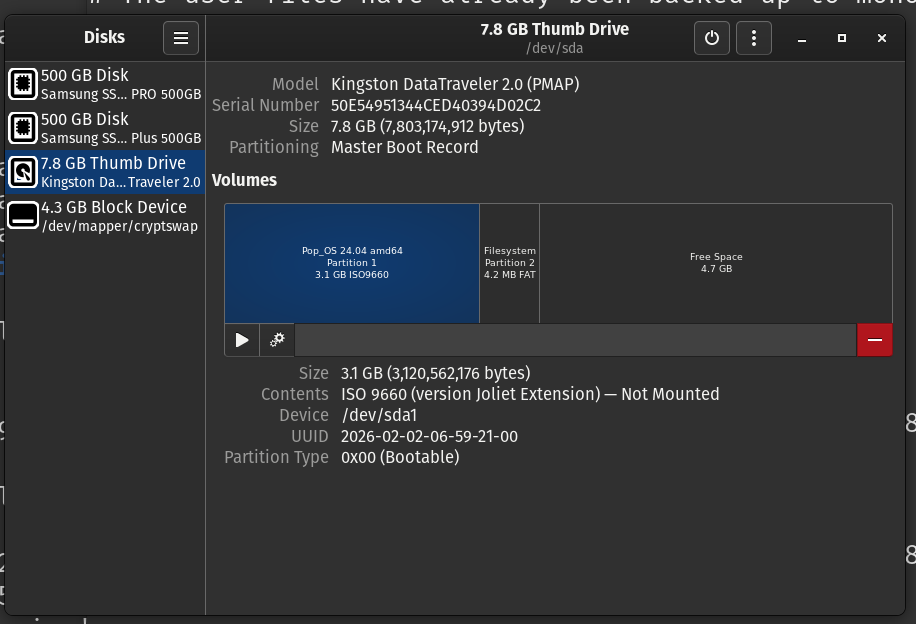
Task: Click the thumb drive icon in sidebar
Action: pos(24,172)
